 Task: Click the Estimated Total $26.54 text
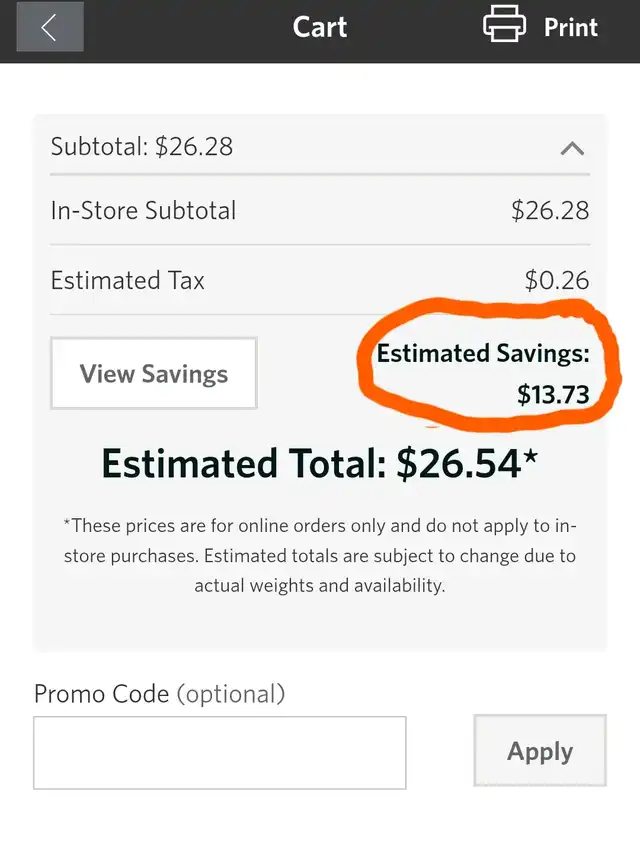(319, 464)
